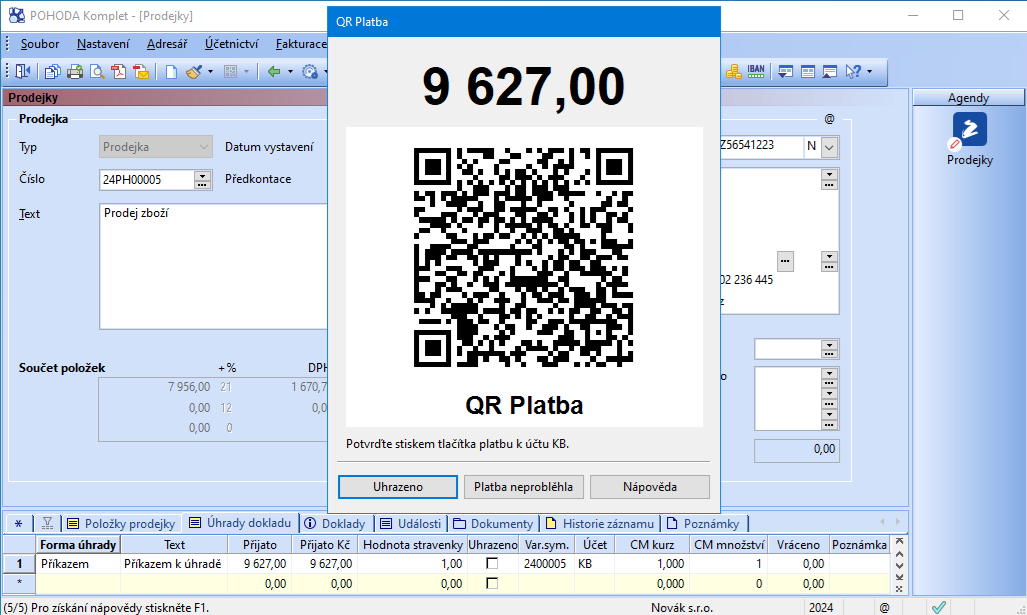Click the gear settings toolbar icon
The width and height of the screenshot is (1027, 615).
[x=310, y=71]
